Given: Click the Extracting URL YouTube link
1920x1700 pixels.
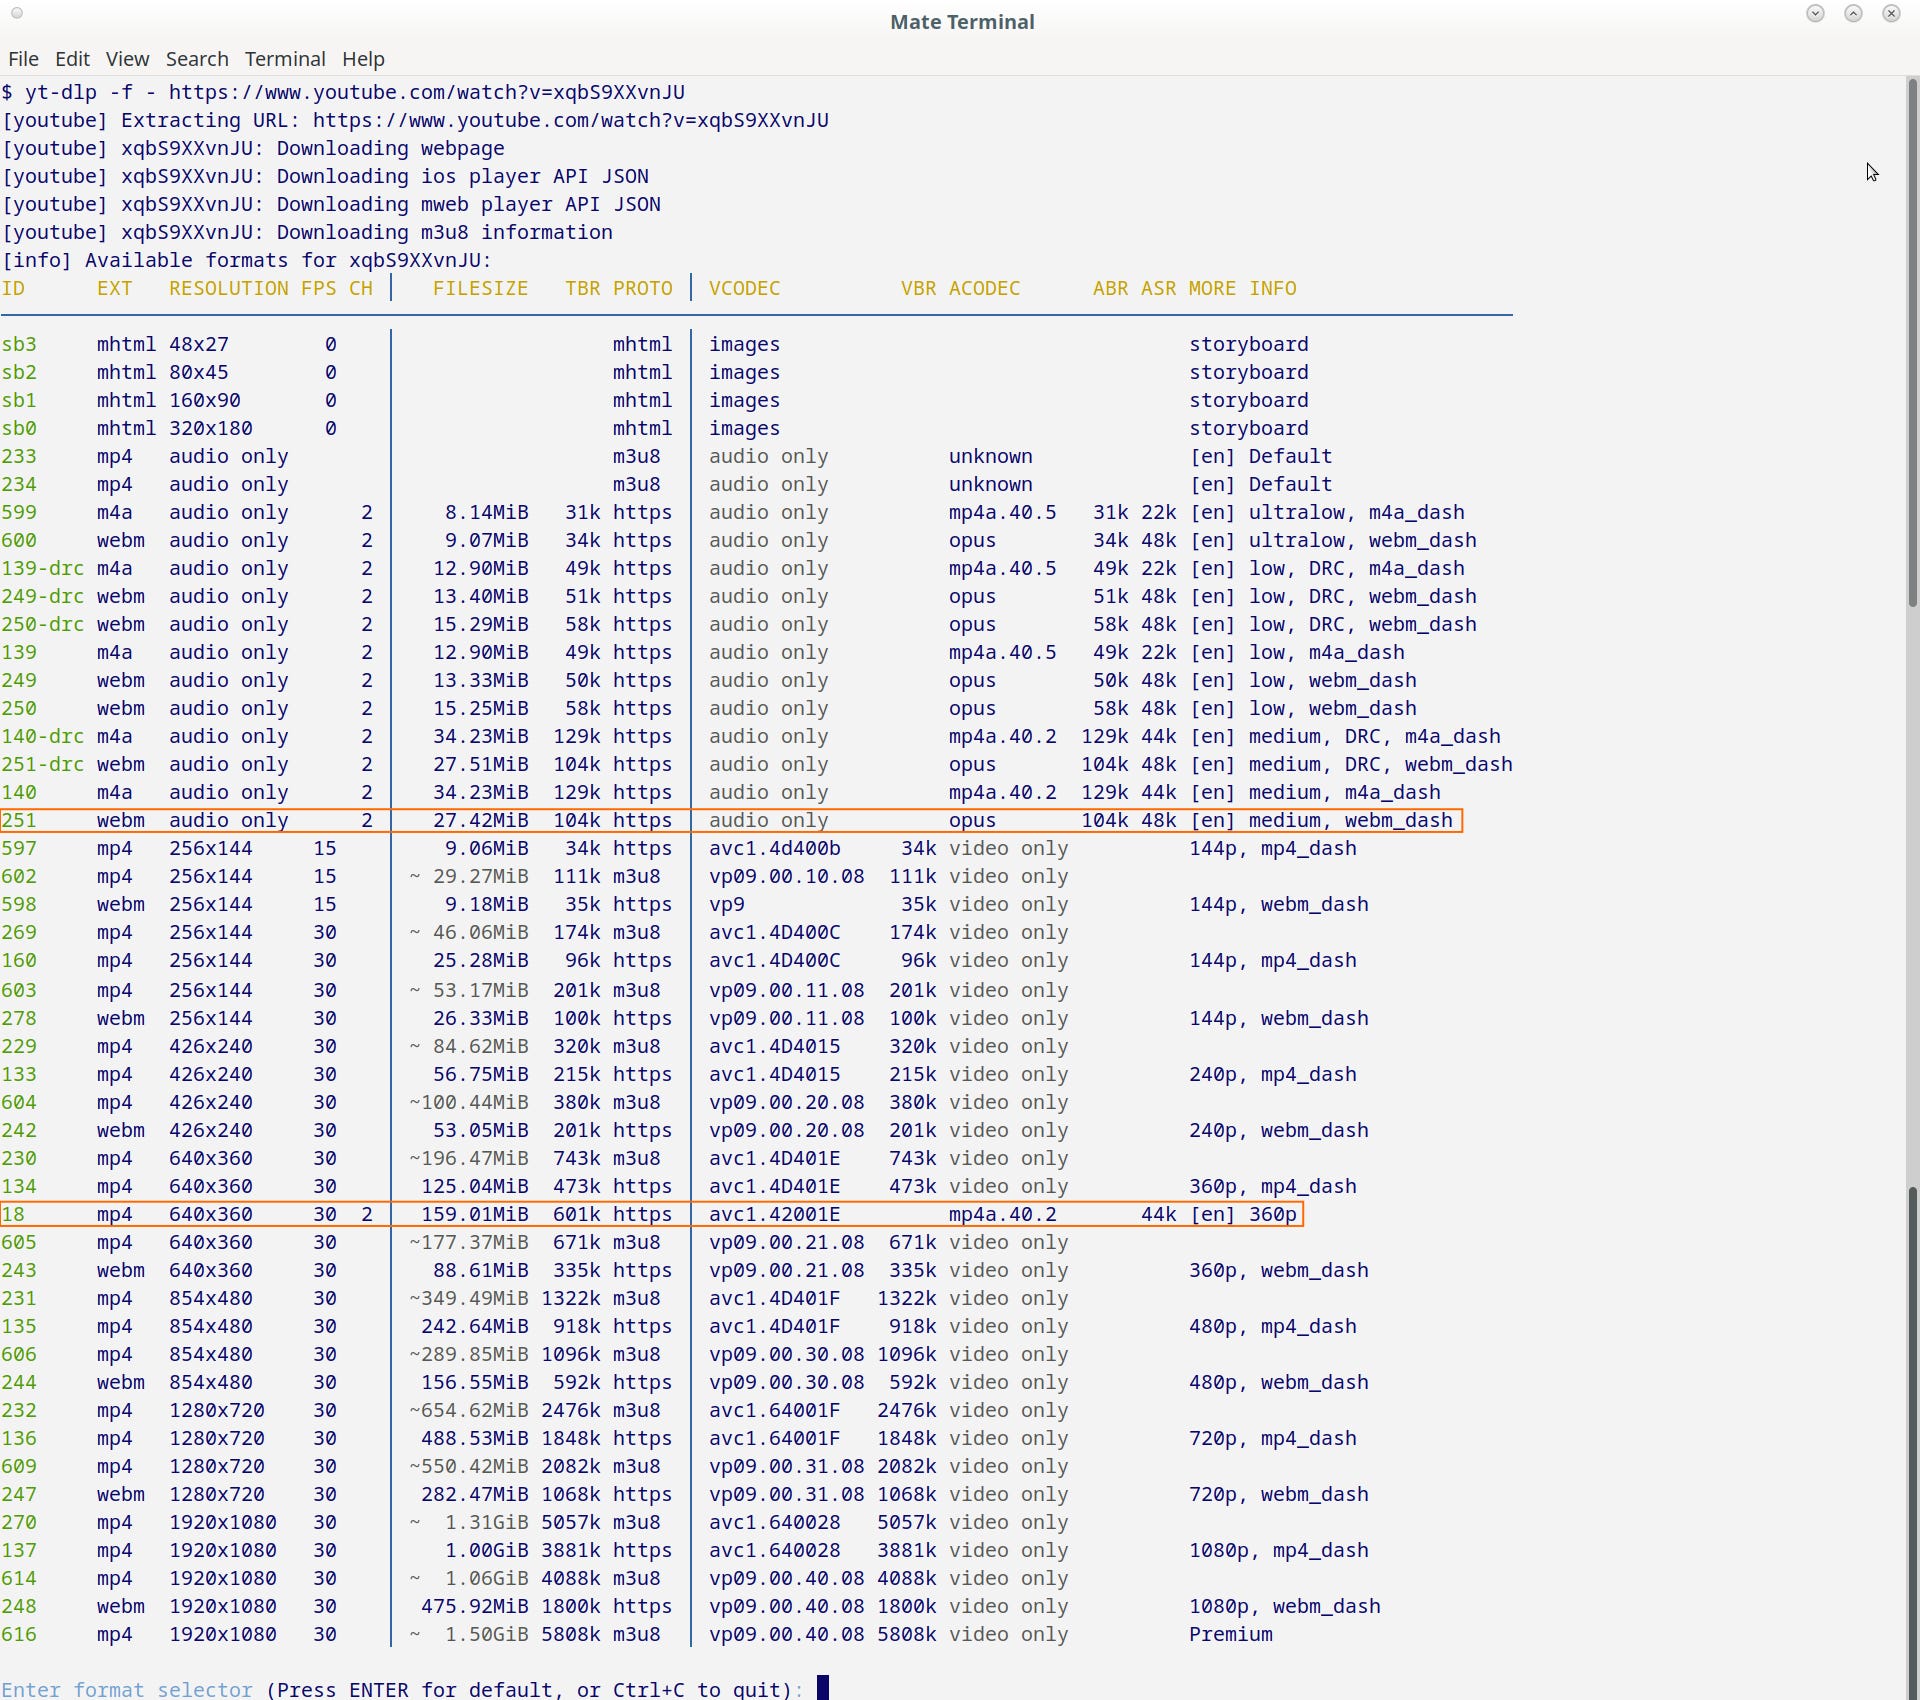Looking at the screenshot, I should [571, 120].
